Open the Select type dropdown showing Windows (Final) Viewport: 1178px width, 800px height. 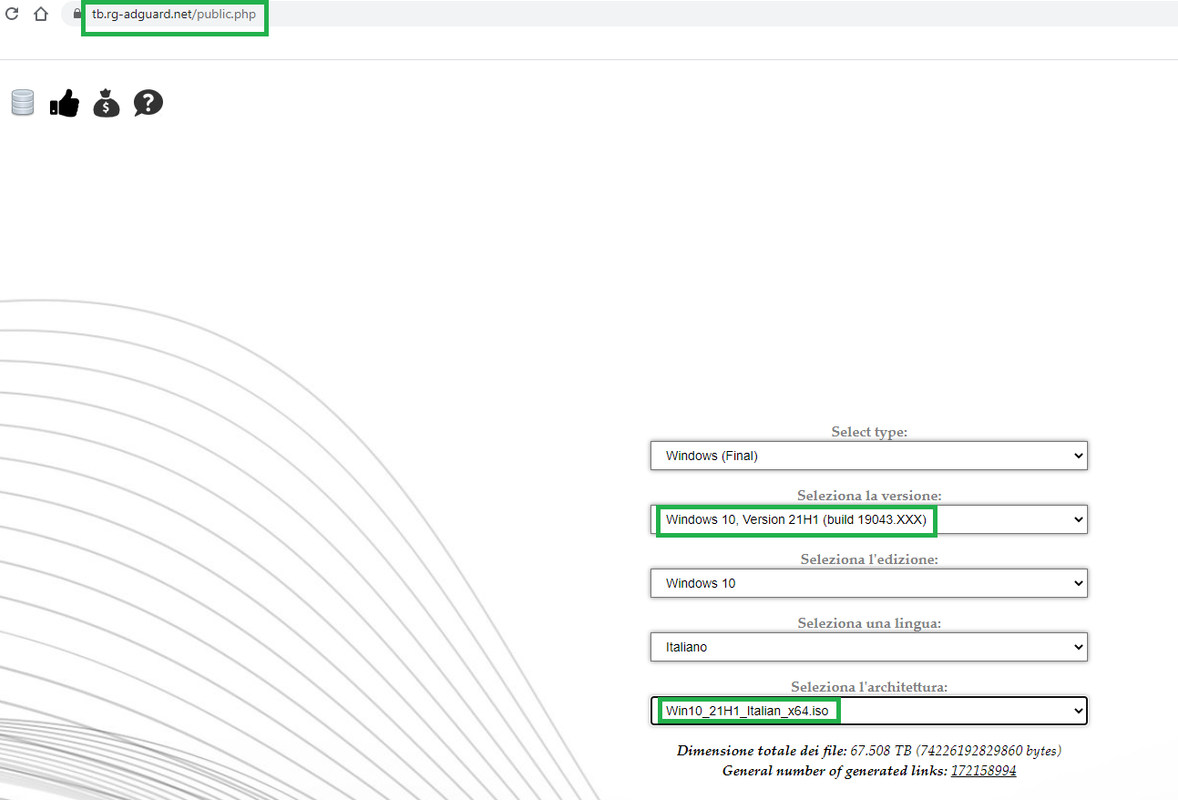click(868, 456)
